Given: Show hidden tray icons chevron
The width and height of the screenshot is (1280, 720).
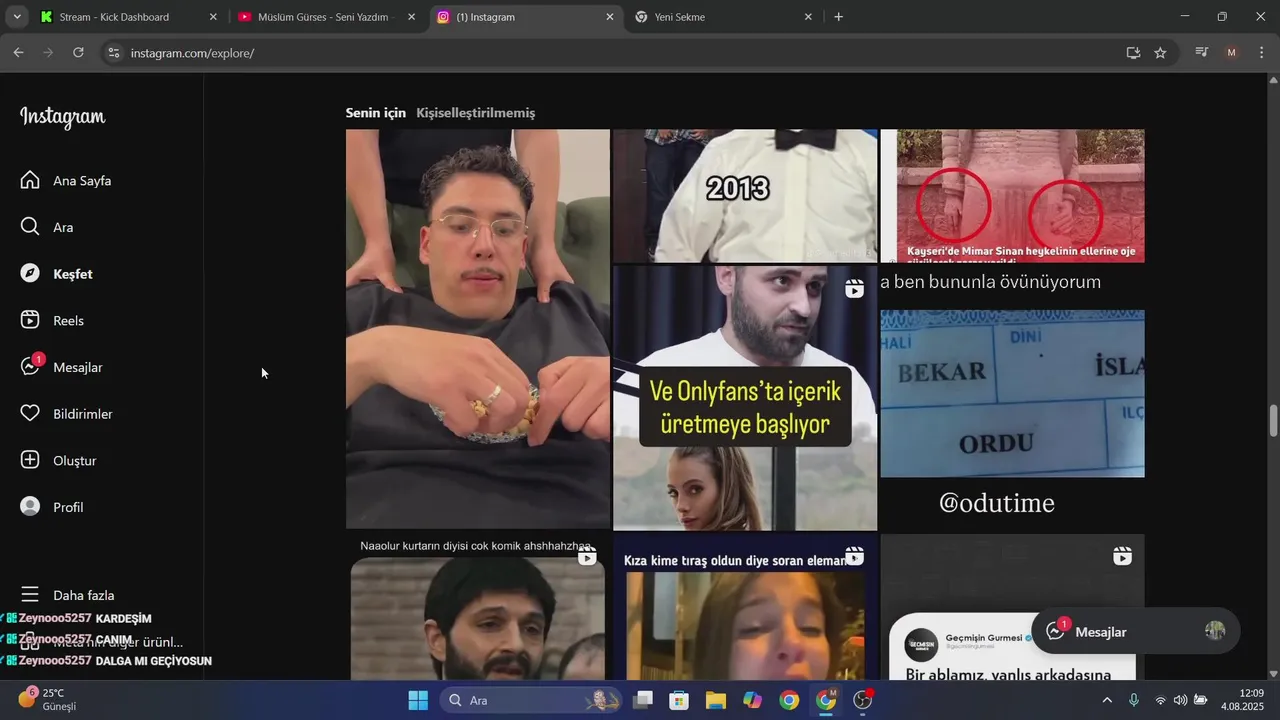Looking at the screenshot, I should 1107,700.
